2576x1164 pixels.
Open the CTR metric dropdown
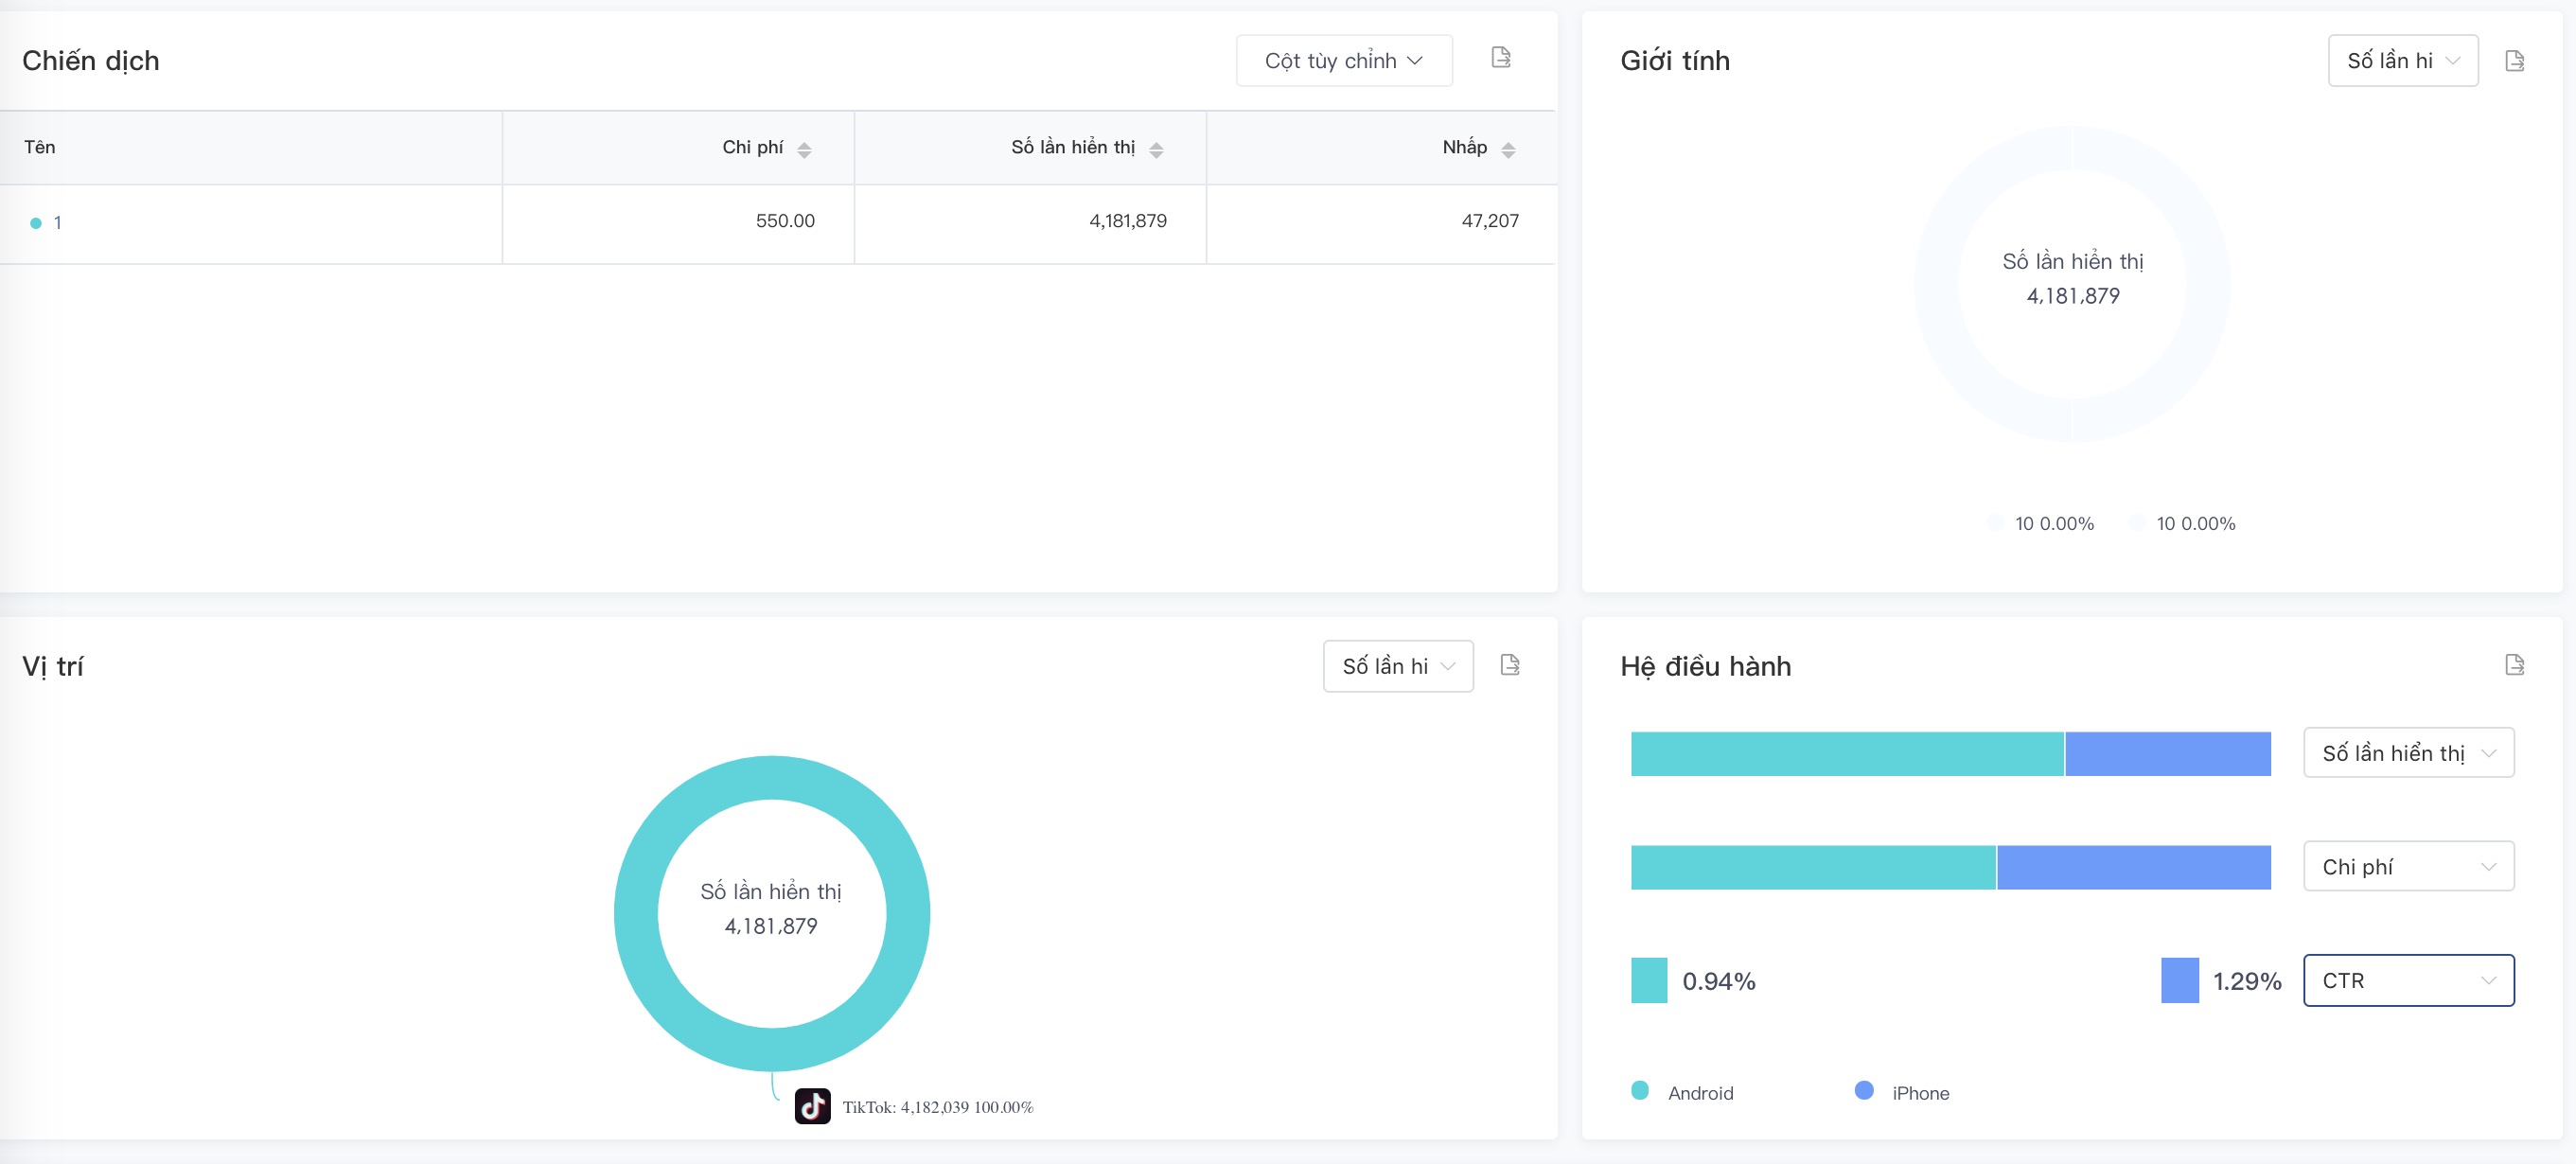pos(2409,980)
